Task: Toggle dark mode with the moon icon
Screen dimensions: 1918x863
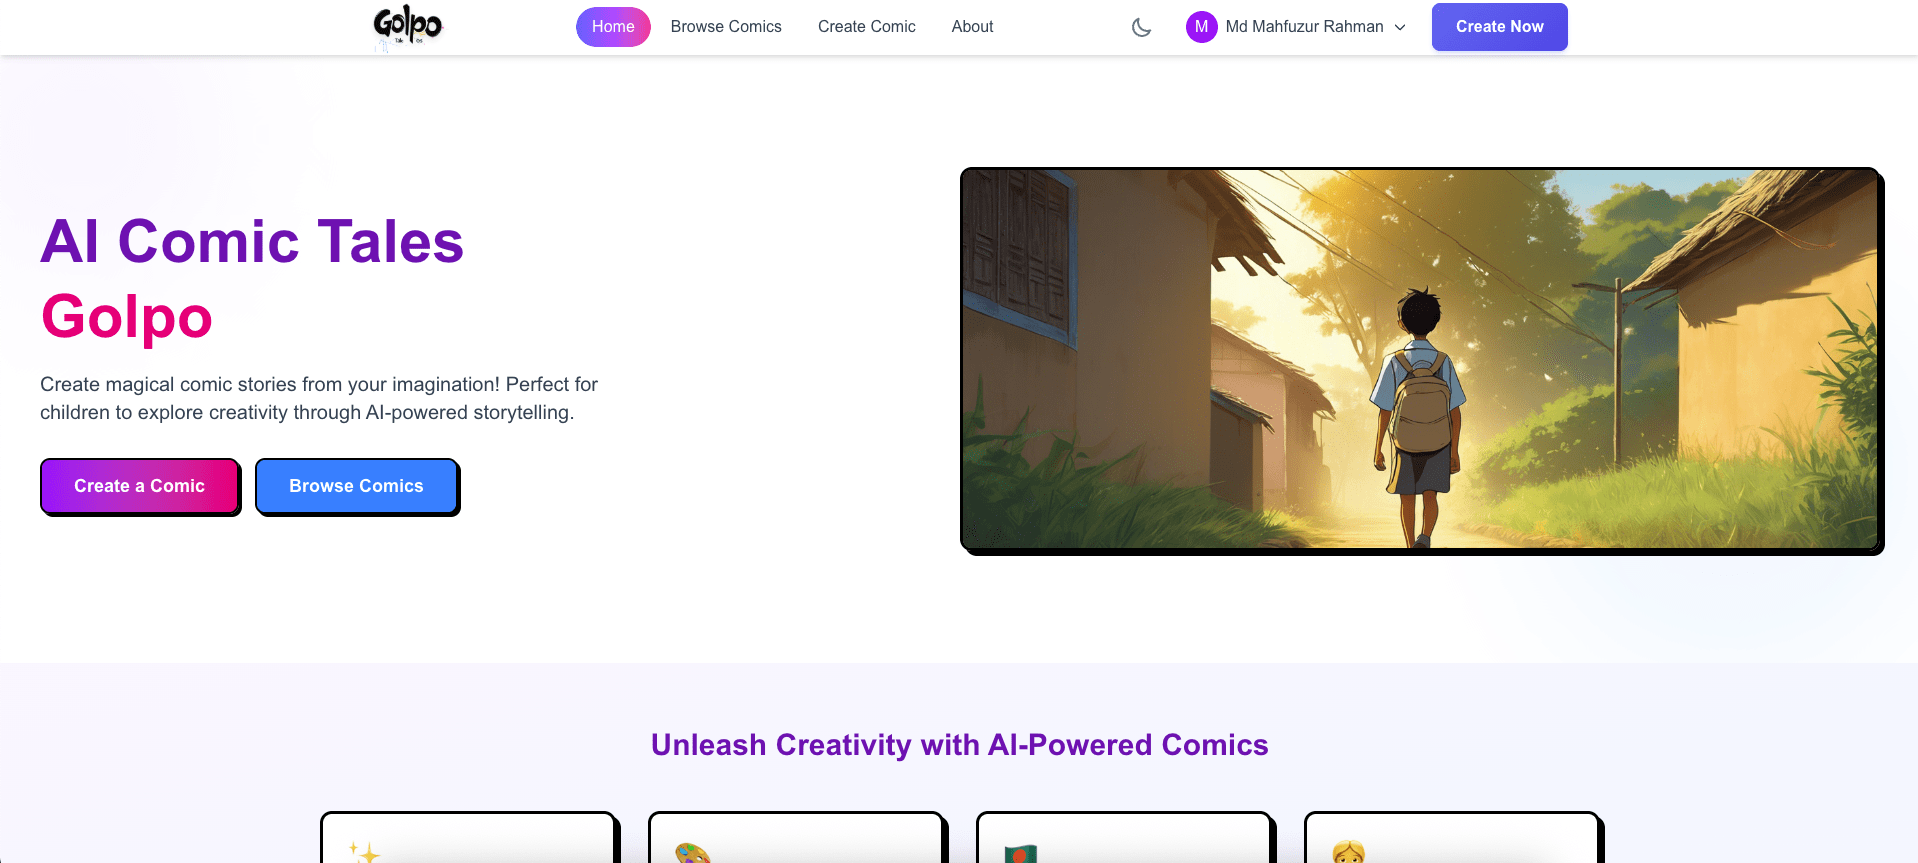Action: point(1141,27)
